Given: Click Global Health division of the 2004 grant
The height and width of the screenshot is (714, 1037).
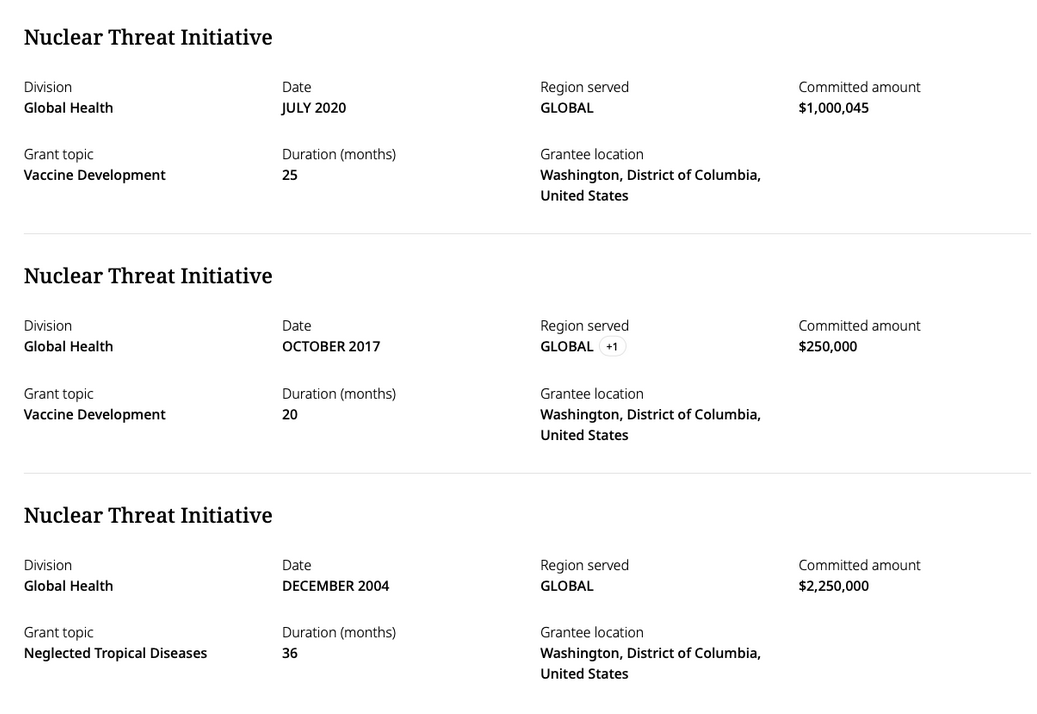Looking at the screenshot, I should coord(68,586).
